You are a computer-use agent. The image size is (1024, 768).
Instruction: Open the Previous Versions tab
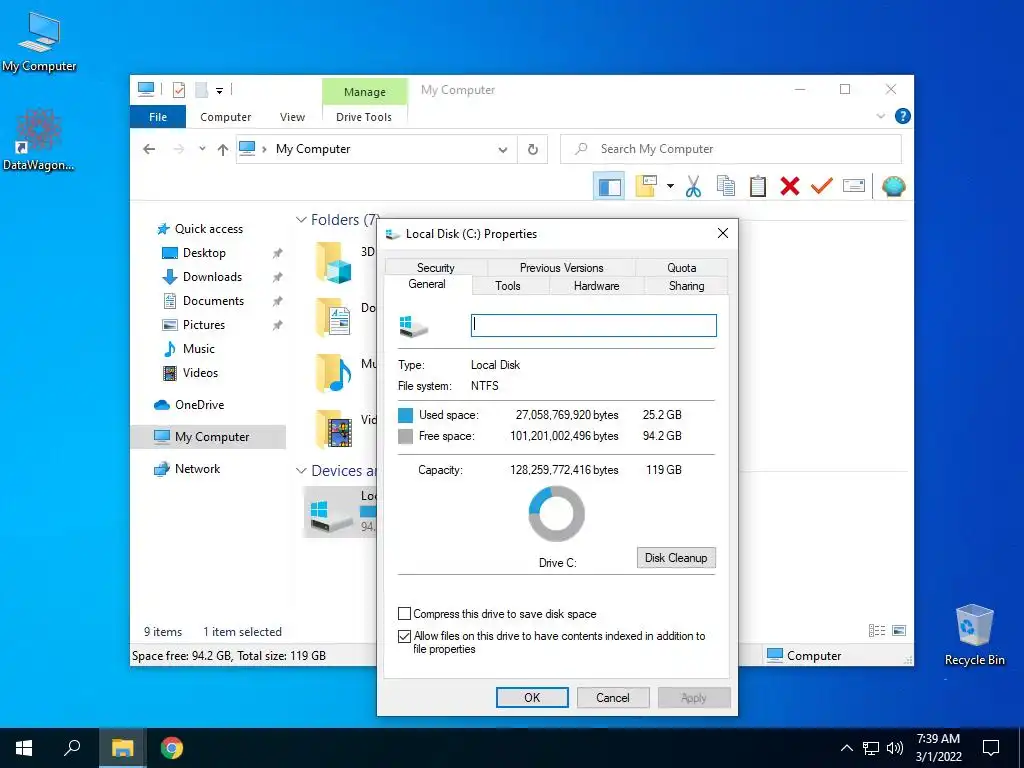pos(562,268)
